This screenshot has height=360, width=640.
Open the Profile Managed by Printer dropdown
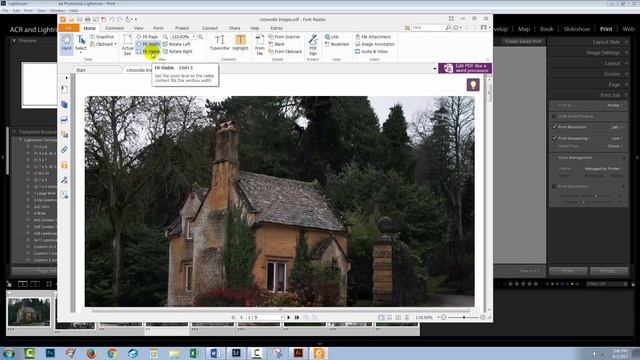(603, 169)
